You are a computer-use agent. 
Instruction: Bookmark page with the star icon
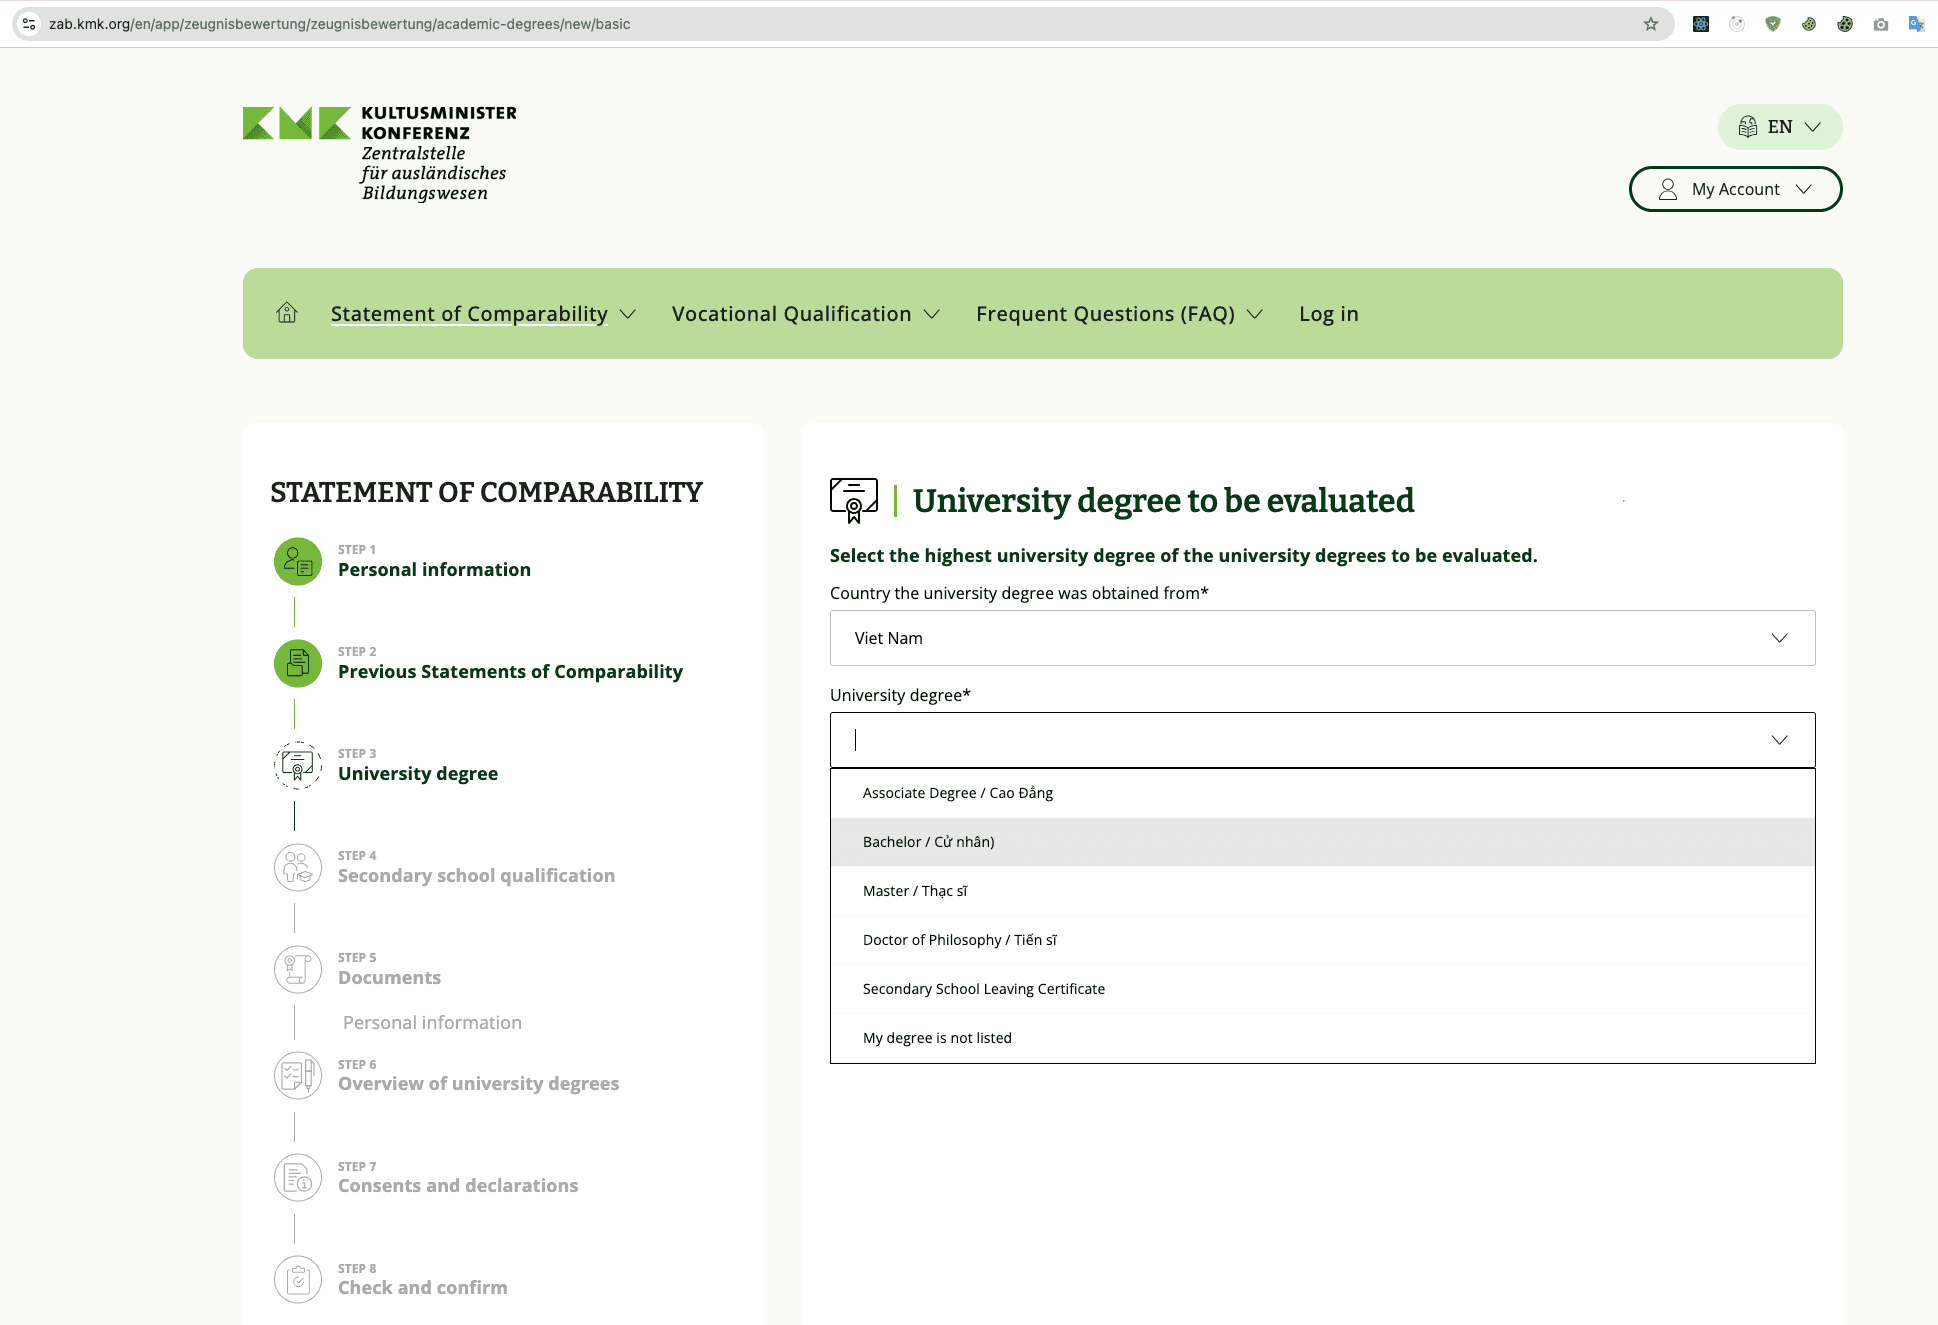pyautogui.click(x=1651, y=24)
